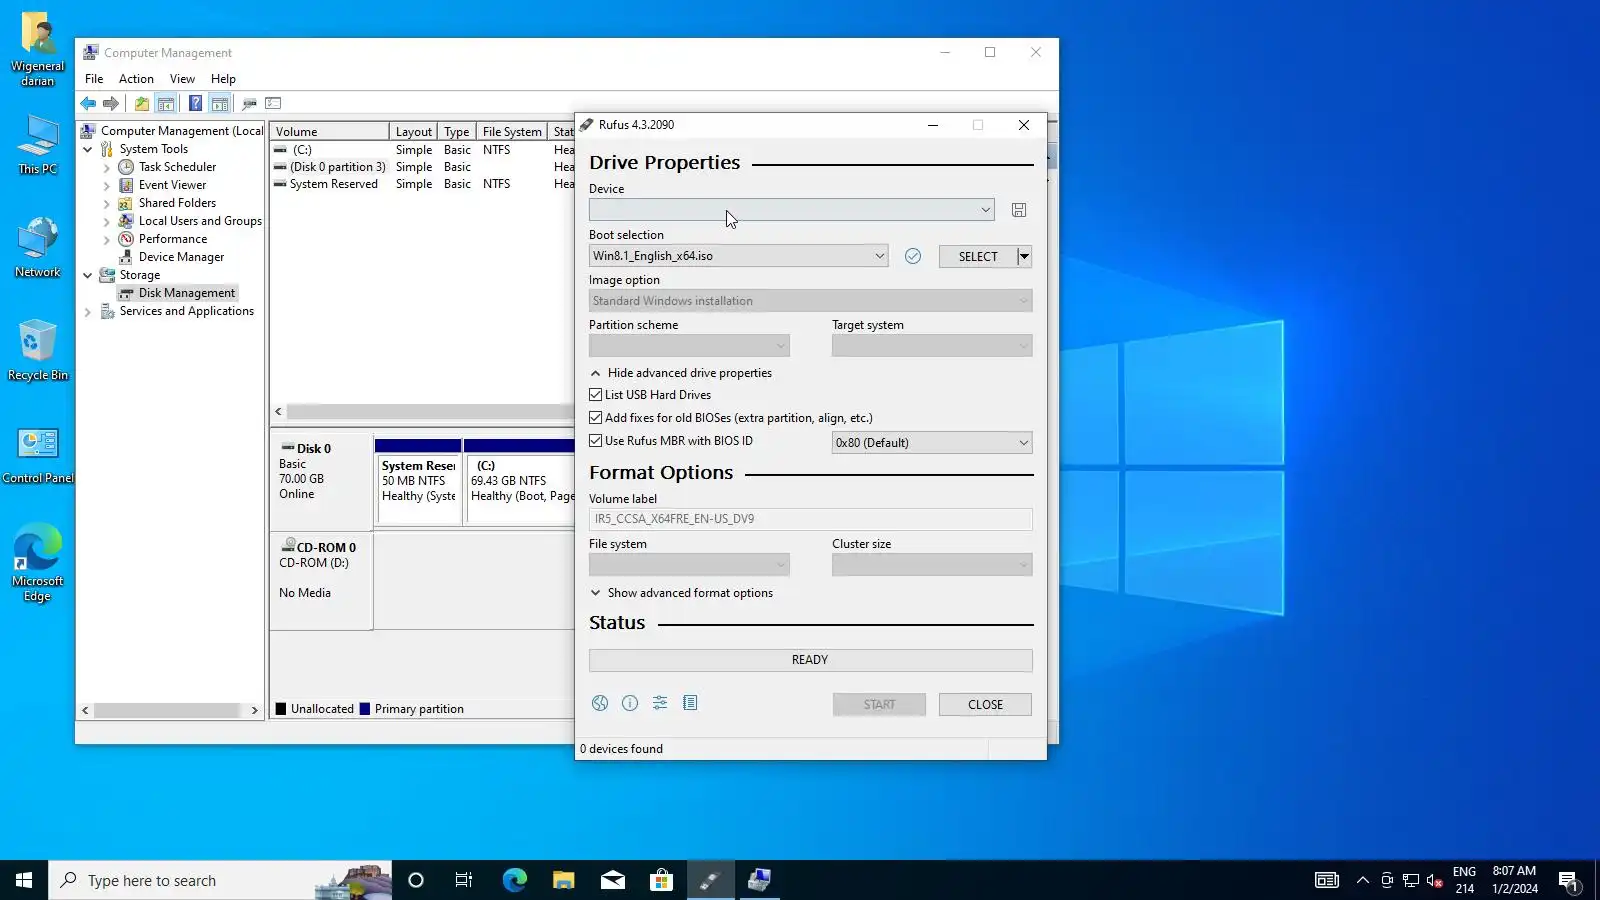Click the save-drive disk icon beside Device
The height and width of the screenshot is (900, 1600).
click(x=1019, y=210)
